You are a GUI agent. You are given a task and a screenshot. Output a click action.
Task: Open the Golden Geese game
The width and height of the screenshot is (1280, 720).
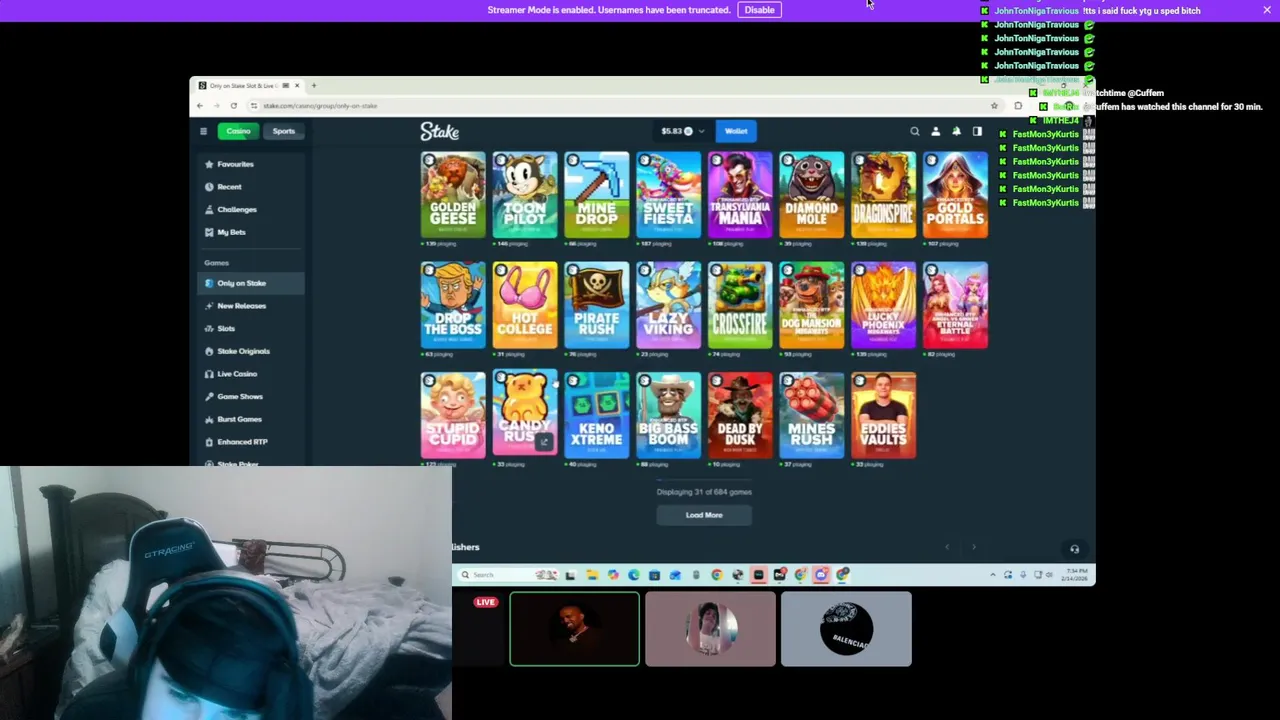[453, 195]
